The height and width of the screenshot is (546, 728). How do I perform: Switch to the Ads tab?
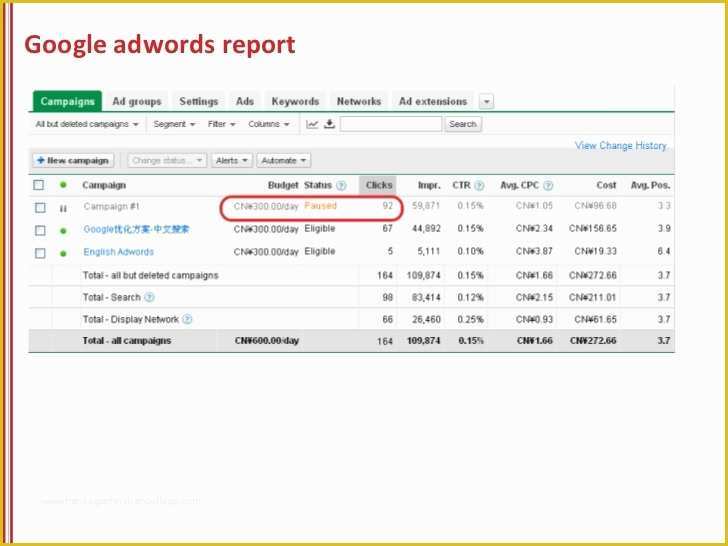245,101
